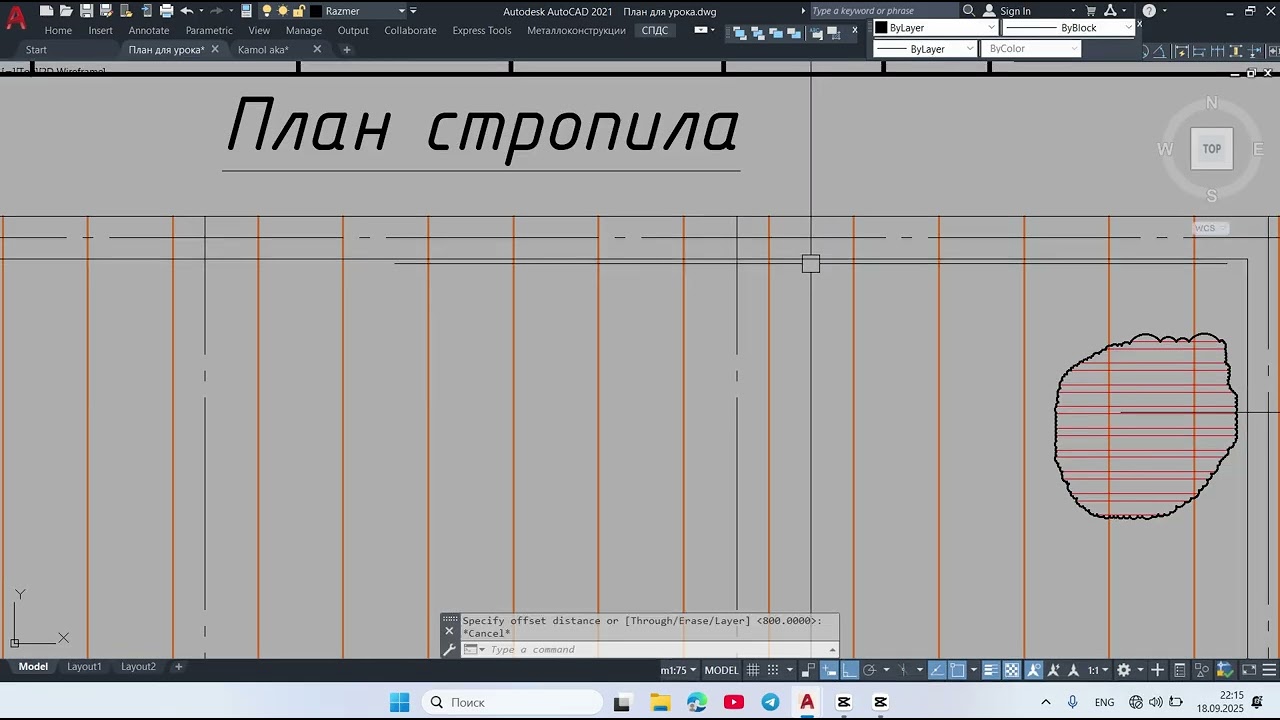This screenshot has width=1280, height=720.
Task: Open the undo history dropdown arrow
Action: [201, 11]
